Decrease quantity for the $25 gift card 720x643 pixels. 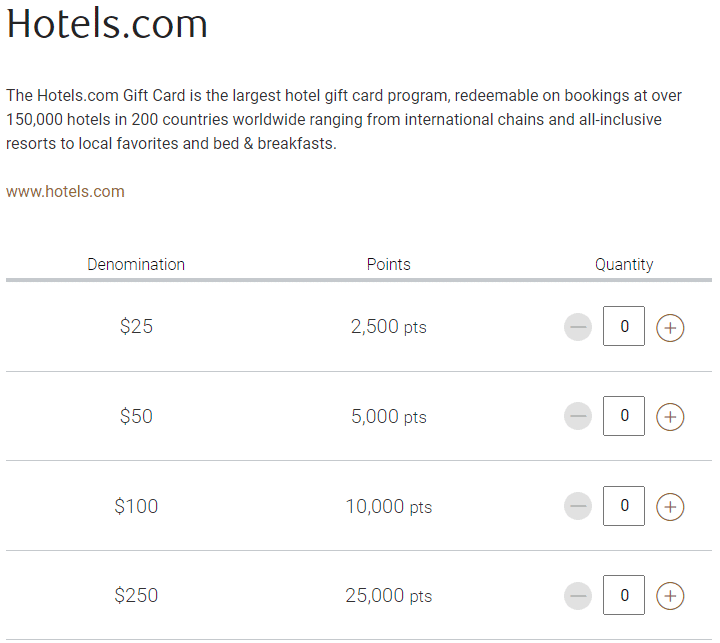coord(578,327)
